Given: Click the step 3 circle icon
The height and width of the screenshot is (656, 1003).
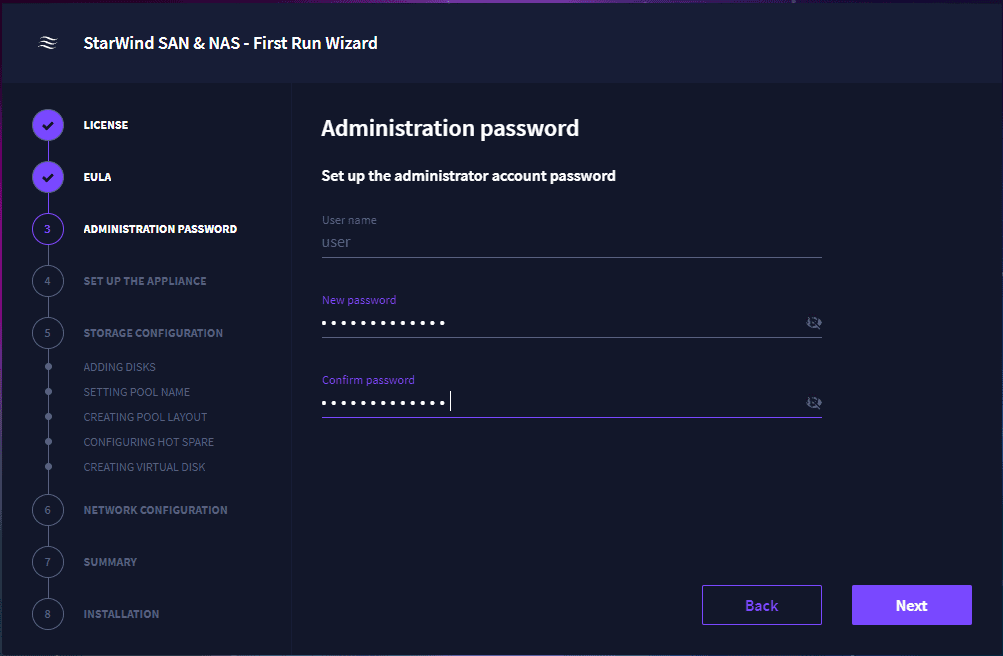Looking at the screenshot, I should [x=48, y=229].
